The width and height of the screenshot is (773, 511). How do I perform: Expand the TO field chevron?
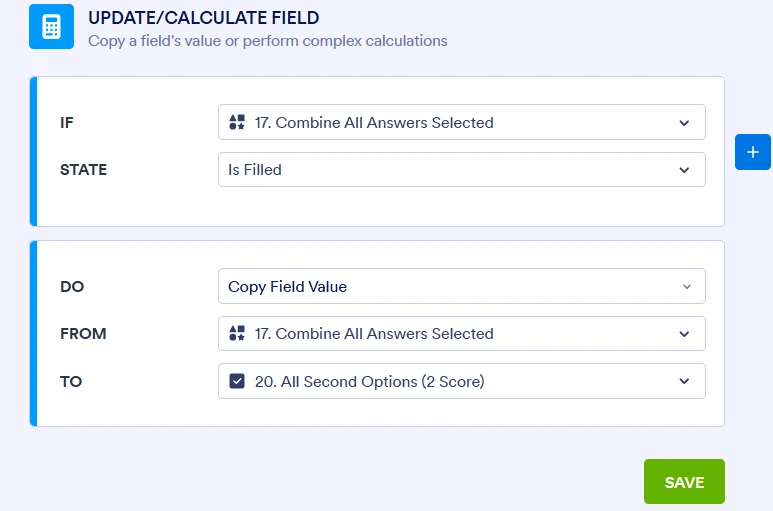pos(684,381)
